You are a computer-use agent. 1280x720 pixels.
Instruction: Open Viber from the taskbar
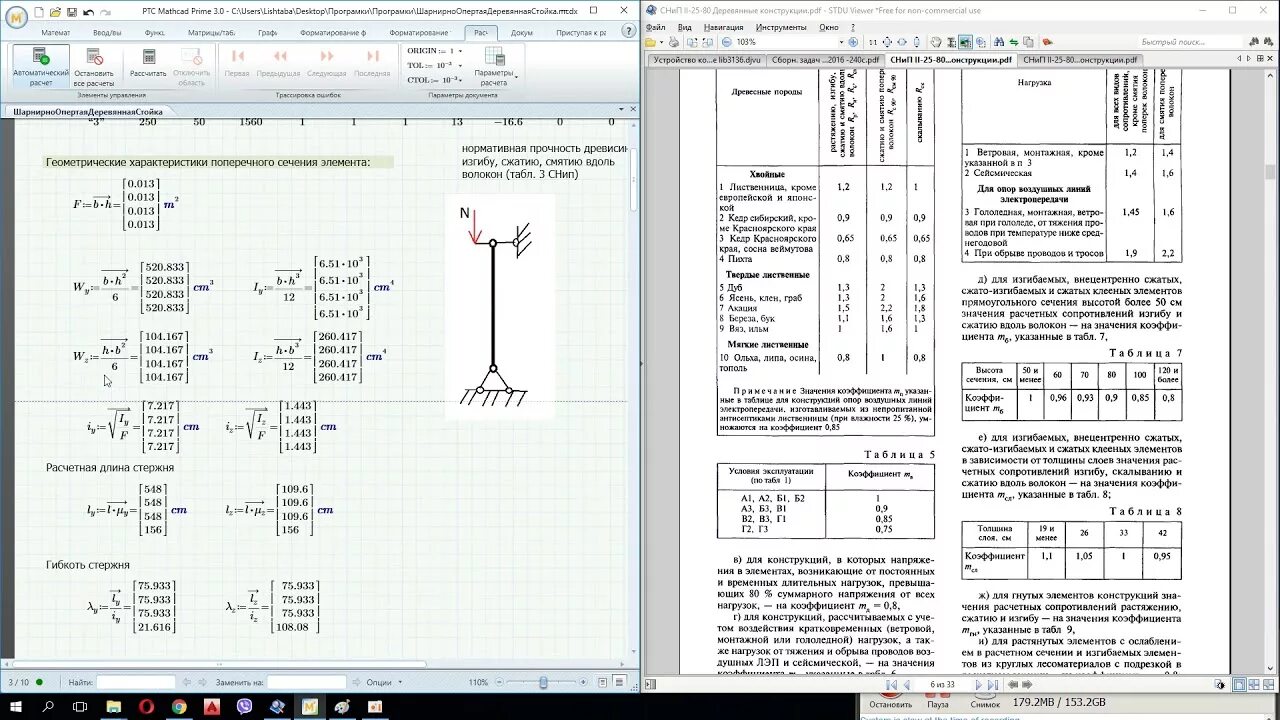244,706
